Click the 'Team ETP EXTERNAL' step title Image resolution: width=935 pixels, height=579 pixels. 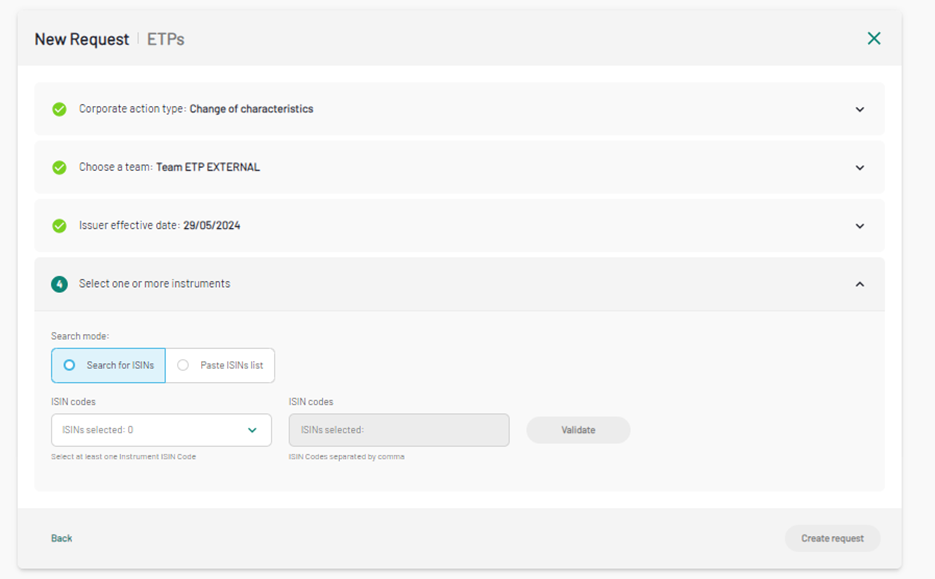[207, 167]
